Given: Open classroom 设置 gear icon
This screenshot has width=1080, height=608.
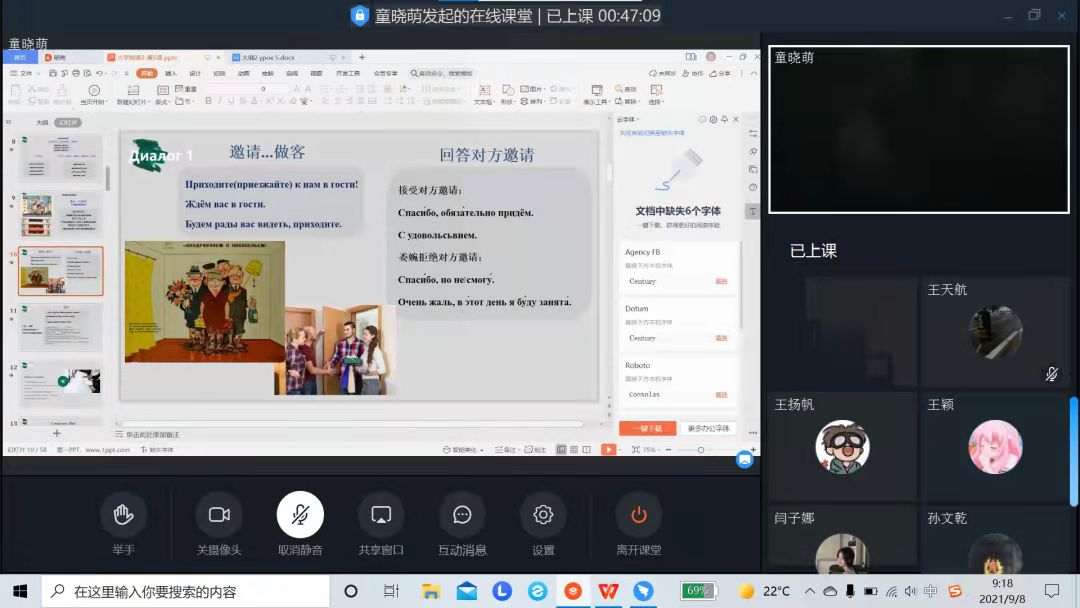Looking at the screenshot, I should click(543, 516).
